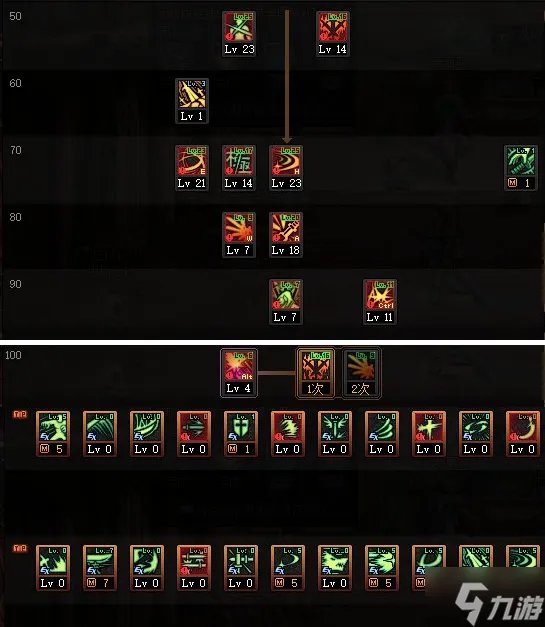Select the second-row TP skill M 7
This screenshot has width=545, height=627.
[100, 568]
